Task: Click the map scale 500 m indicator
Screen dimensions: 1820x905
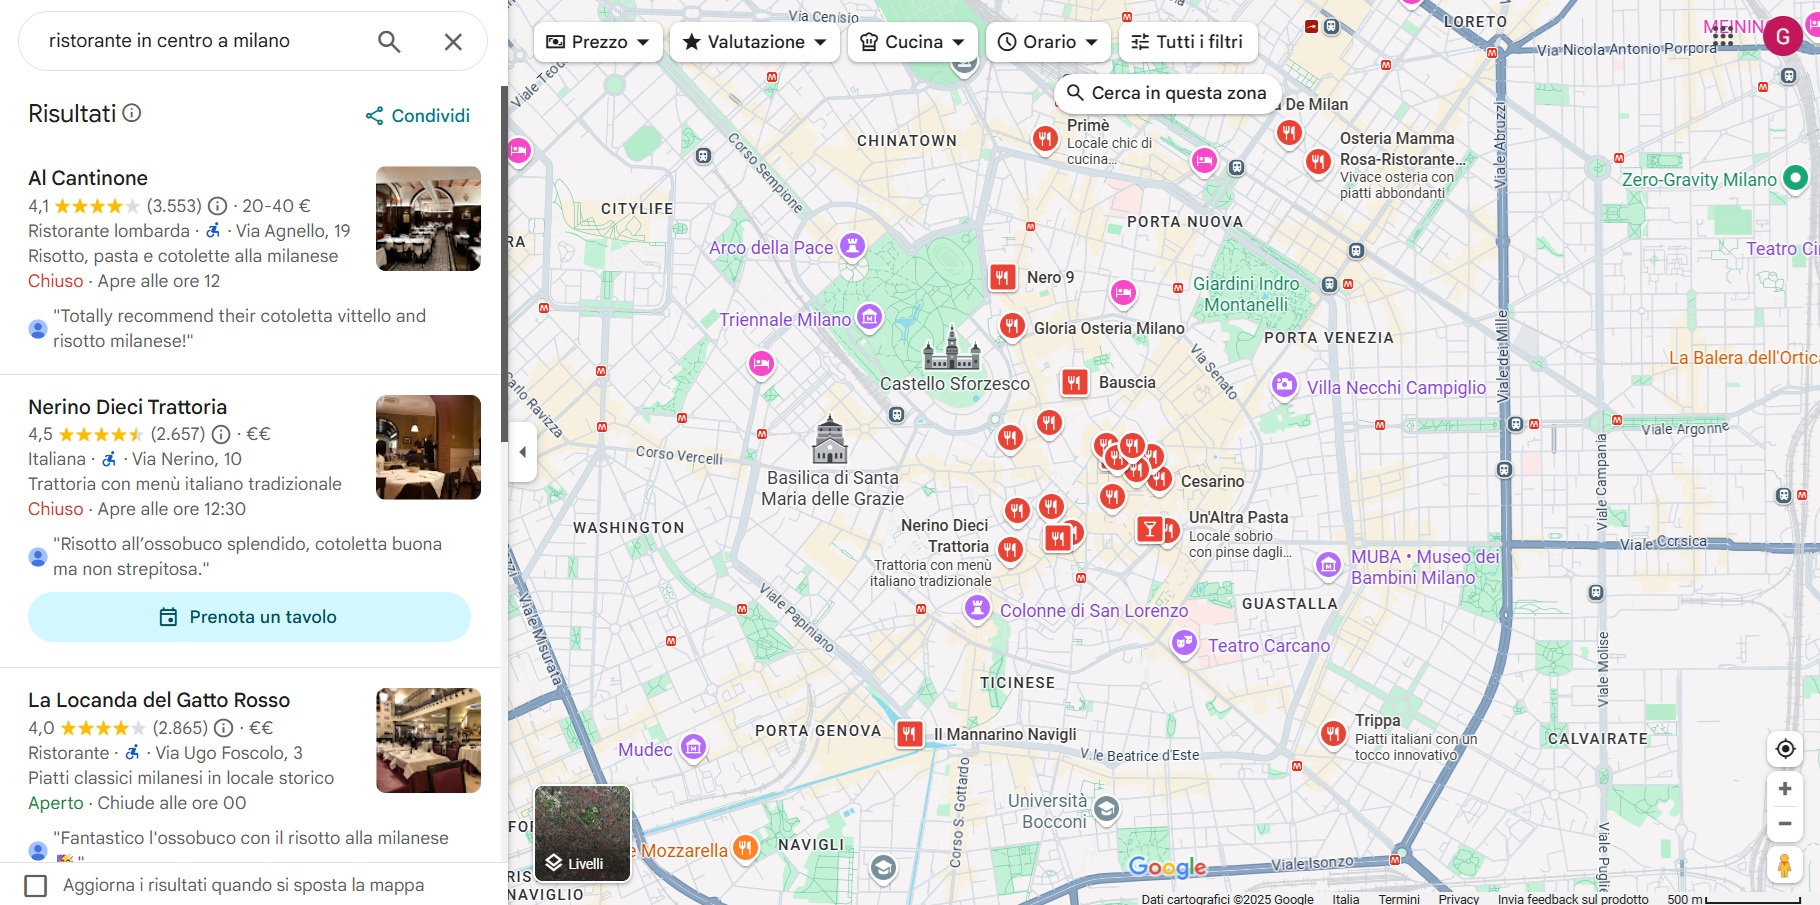Action: pos(1734,899)
